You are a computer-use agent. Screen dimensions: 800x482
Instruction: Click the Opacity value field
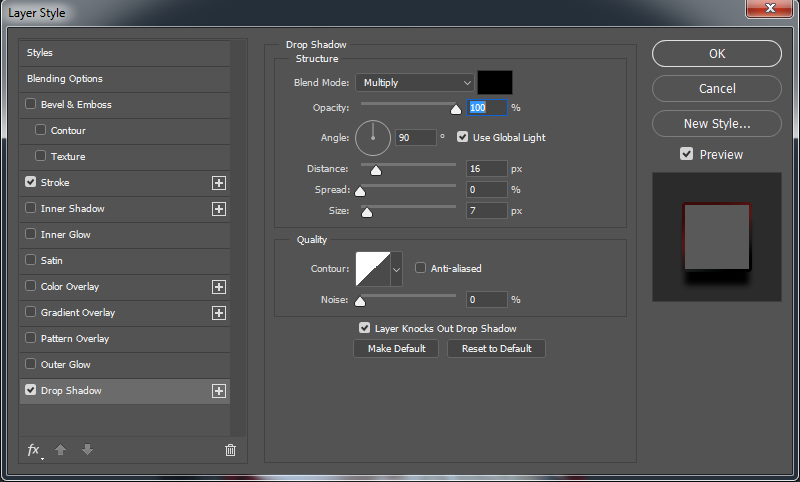click(487, 108)
